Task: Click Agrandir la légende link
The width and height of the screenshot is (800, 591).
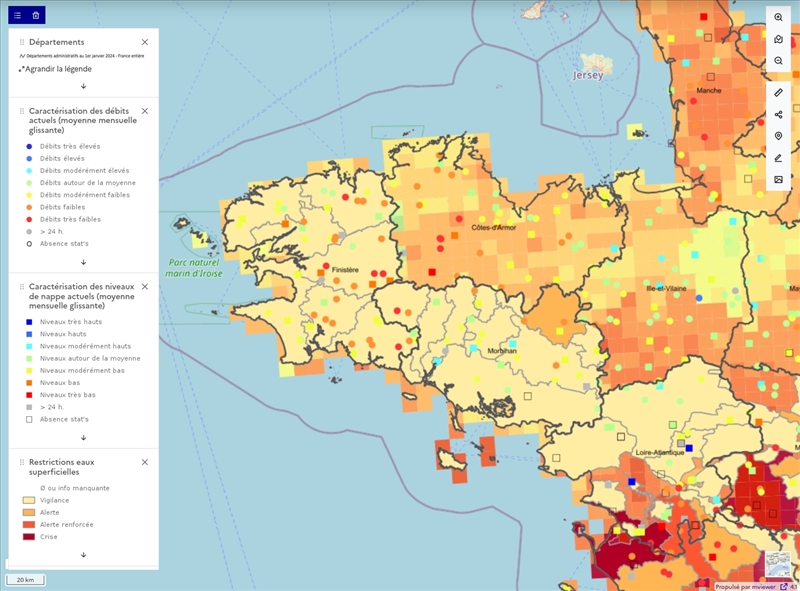Action: click(x=56, y=69)
